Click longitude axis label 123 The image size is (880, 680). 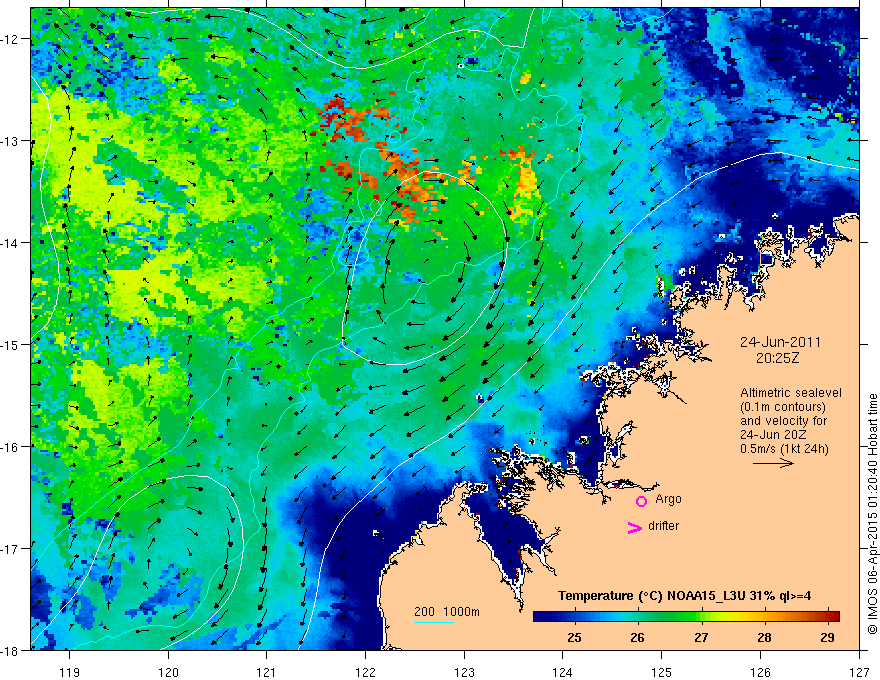pos(464,672)
